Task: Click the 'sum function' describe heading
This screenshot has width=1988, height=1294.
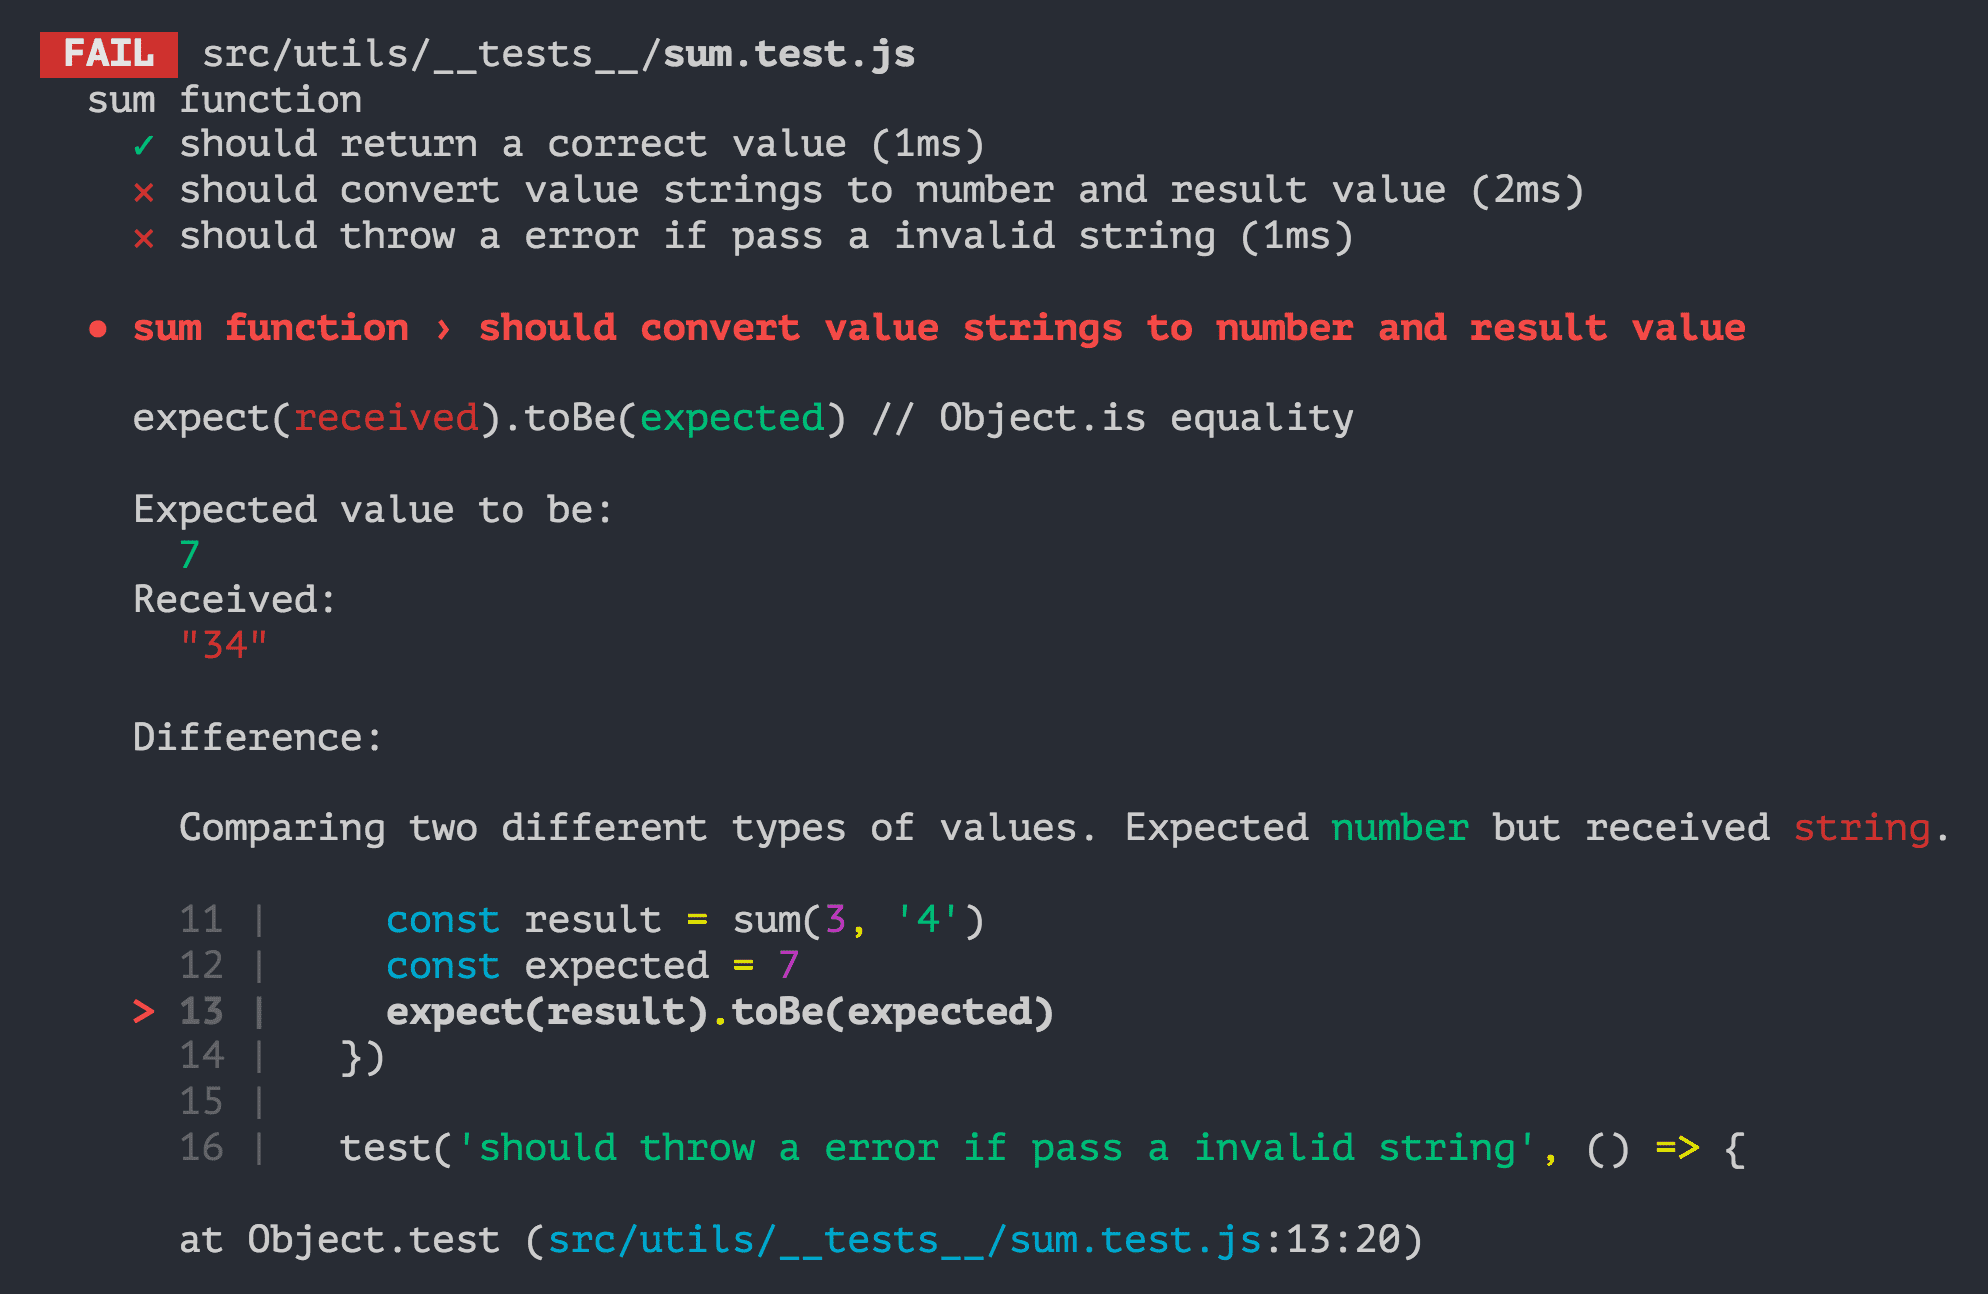Action: pos(225,100)
